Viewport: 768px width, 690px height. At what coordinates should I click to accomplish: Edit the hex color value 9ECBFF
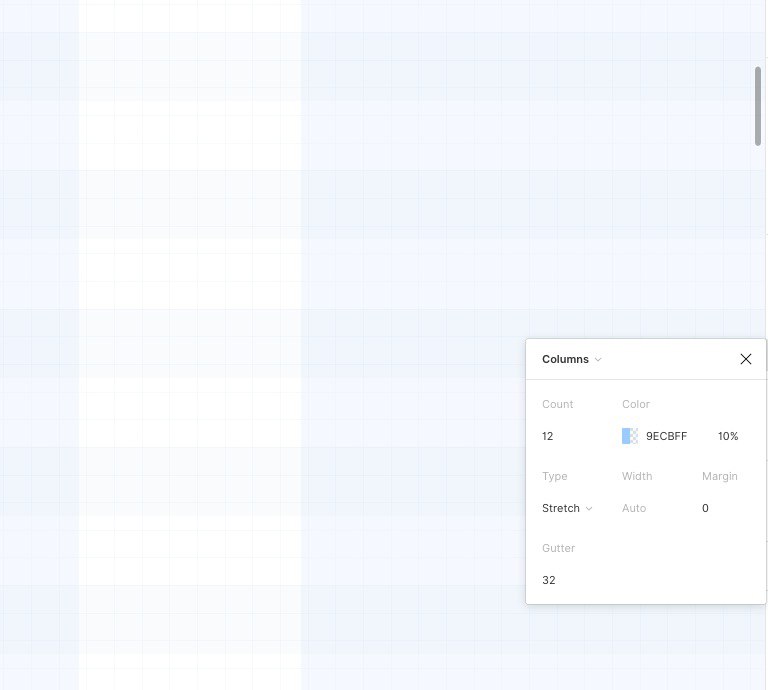[x=666, y=436]
